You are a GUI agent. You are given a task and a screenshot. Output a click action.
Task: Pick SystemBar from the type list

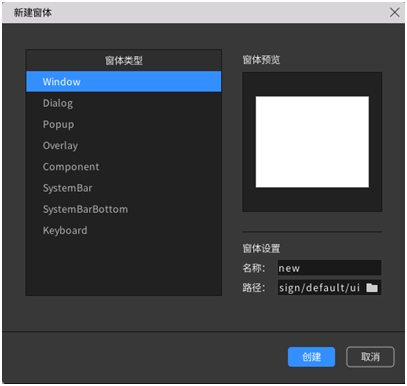pyautogui.click(x=124, y=188)
